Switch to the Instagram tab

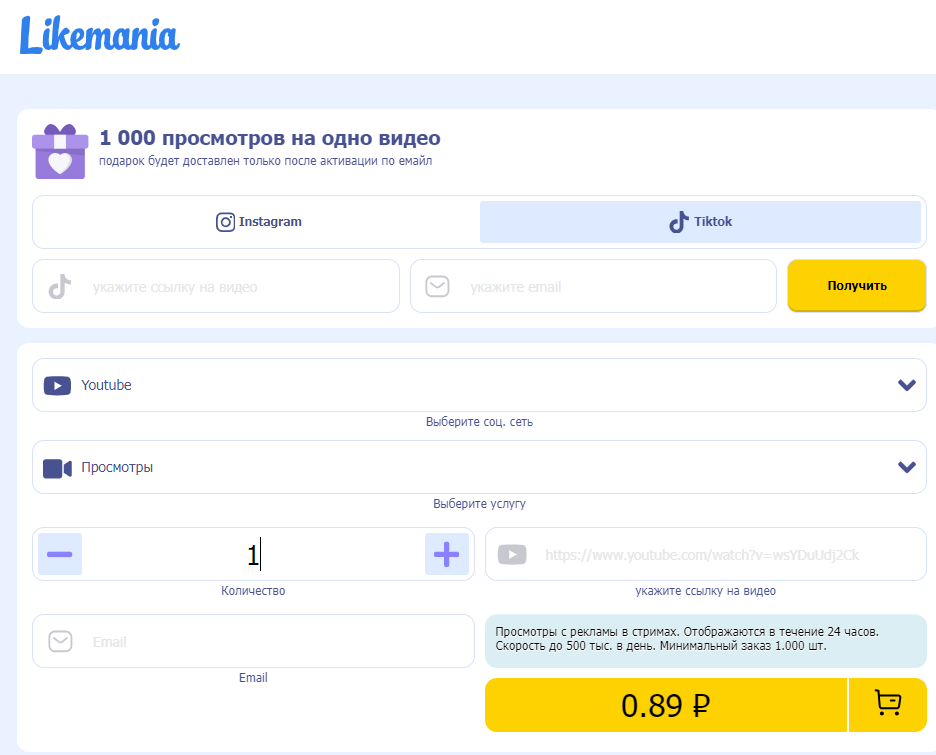coord(258,222)
